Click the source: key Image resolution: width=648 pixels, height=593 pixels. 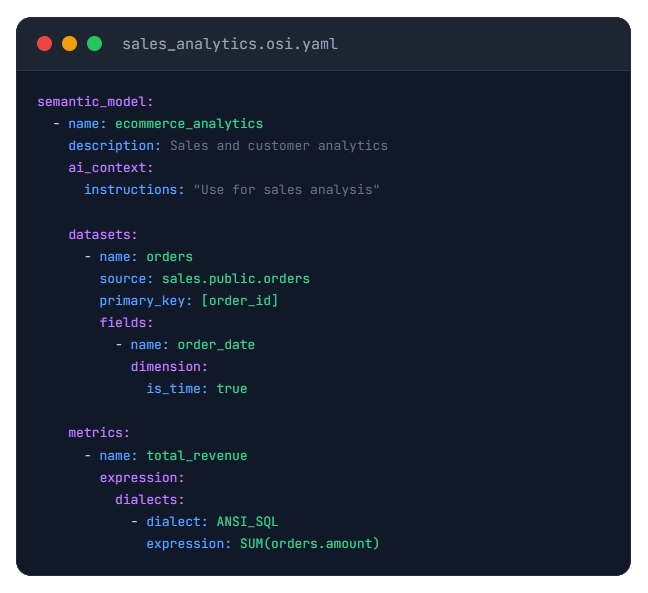[x=126, y=279]
